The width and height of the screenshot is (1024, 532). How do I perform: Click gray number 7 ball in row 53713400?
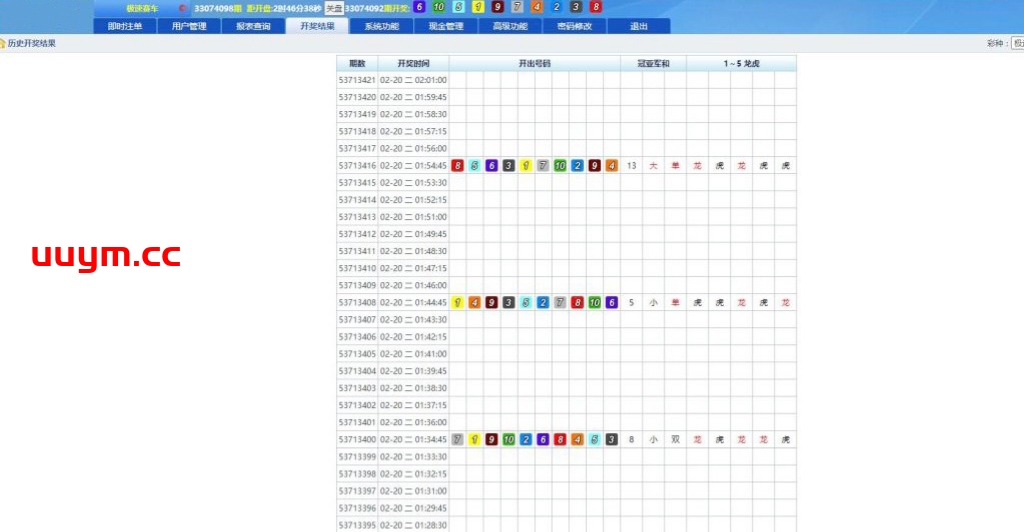(458, 439)
